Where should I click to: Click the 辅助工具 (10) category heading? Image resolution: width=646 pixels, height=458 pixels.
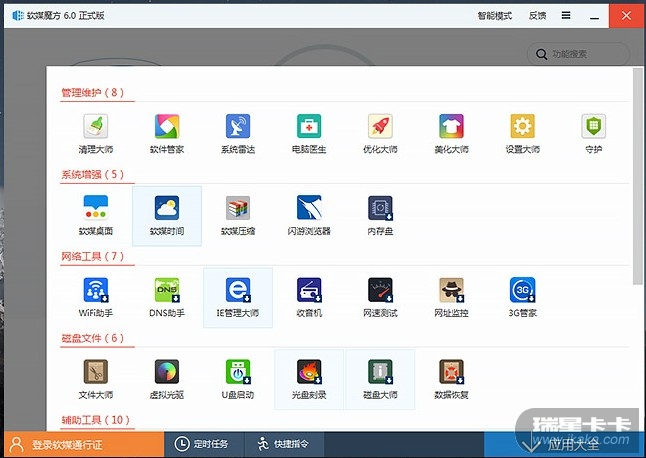pos(96,420)
